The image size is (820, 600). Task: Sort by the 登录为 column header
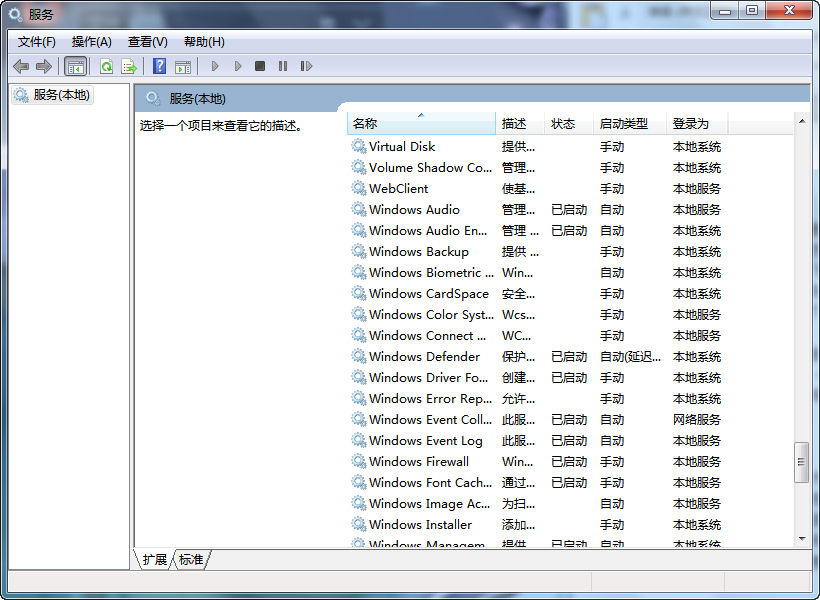click(x=697, y=123)
